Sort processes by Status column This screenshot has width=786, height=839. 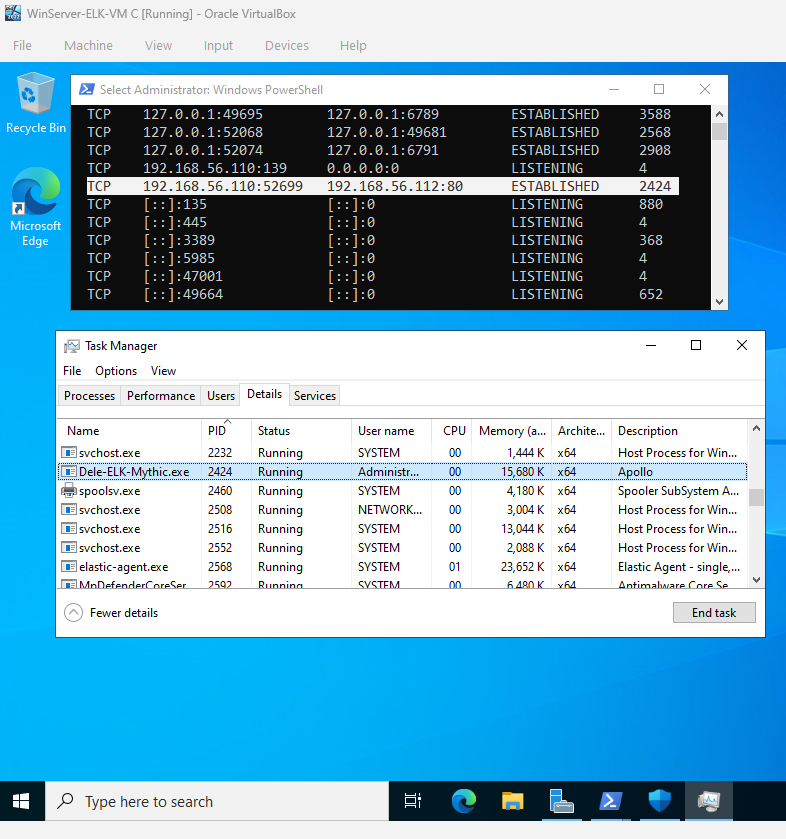click(301, 431)
